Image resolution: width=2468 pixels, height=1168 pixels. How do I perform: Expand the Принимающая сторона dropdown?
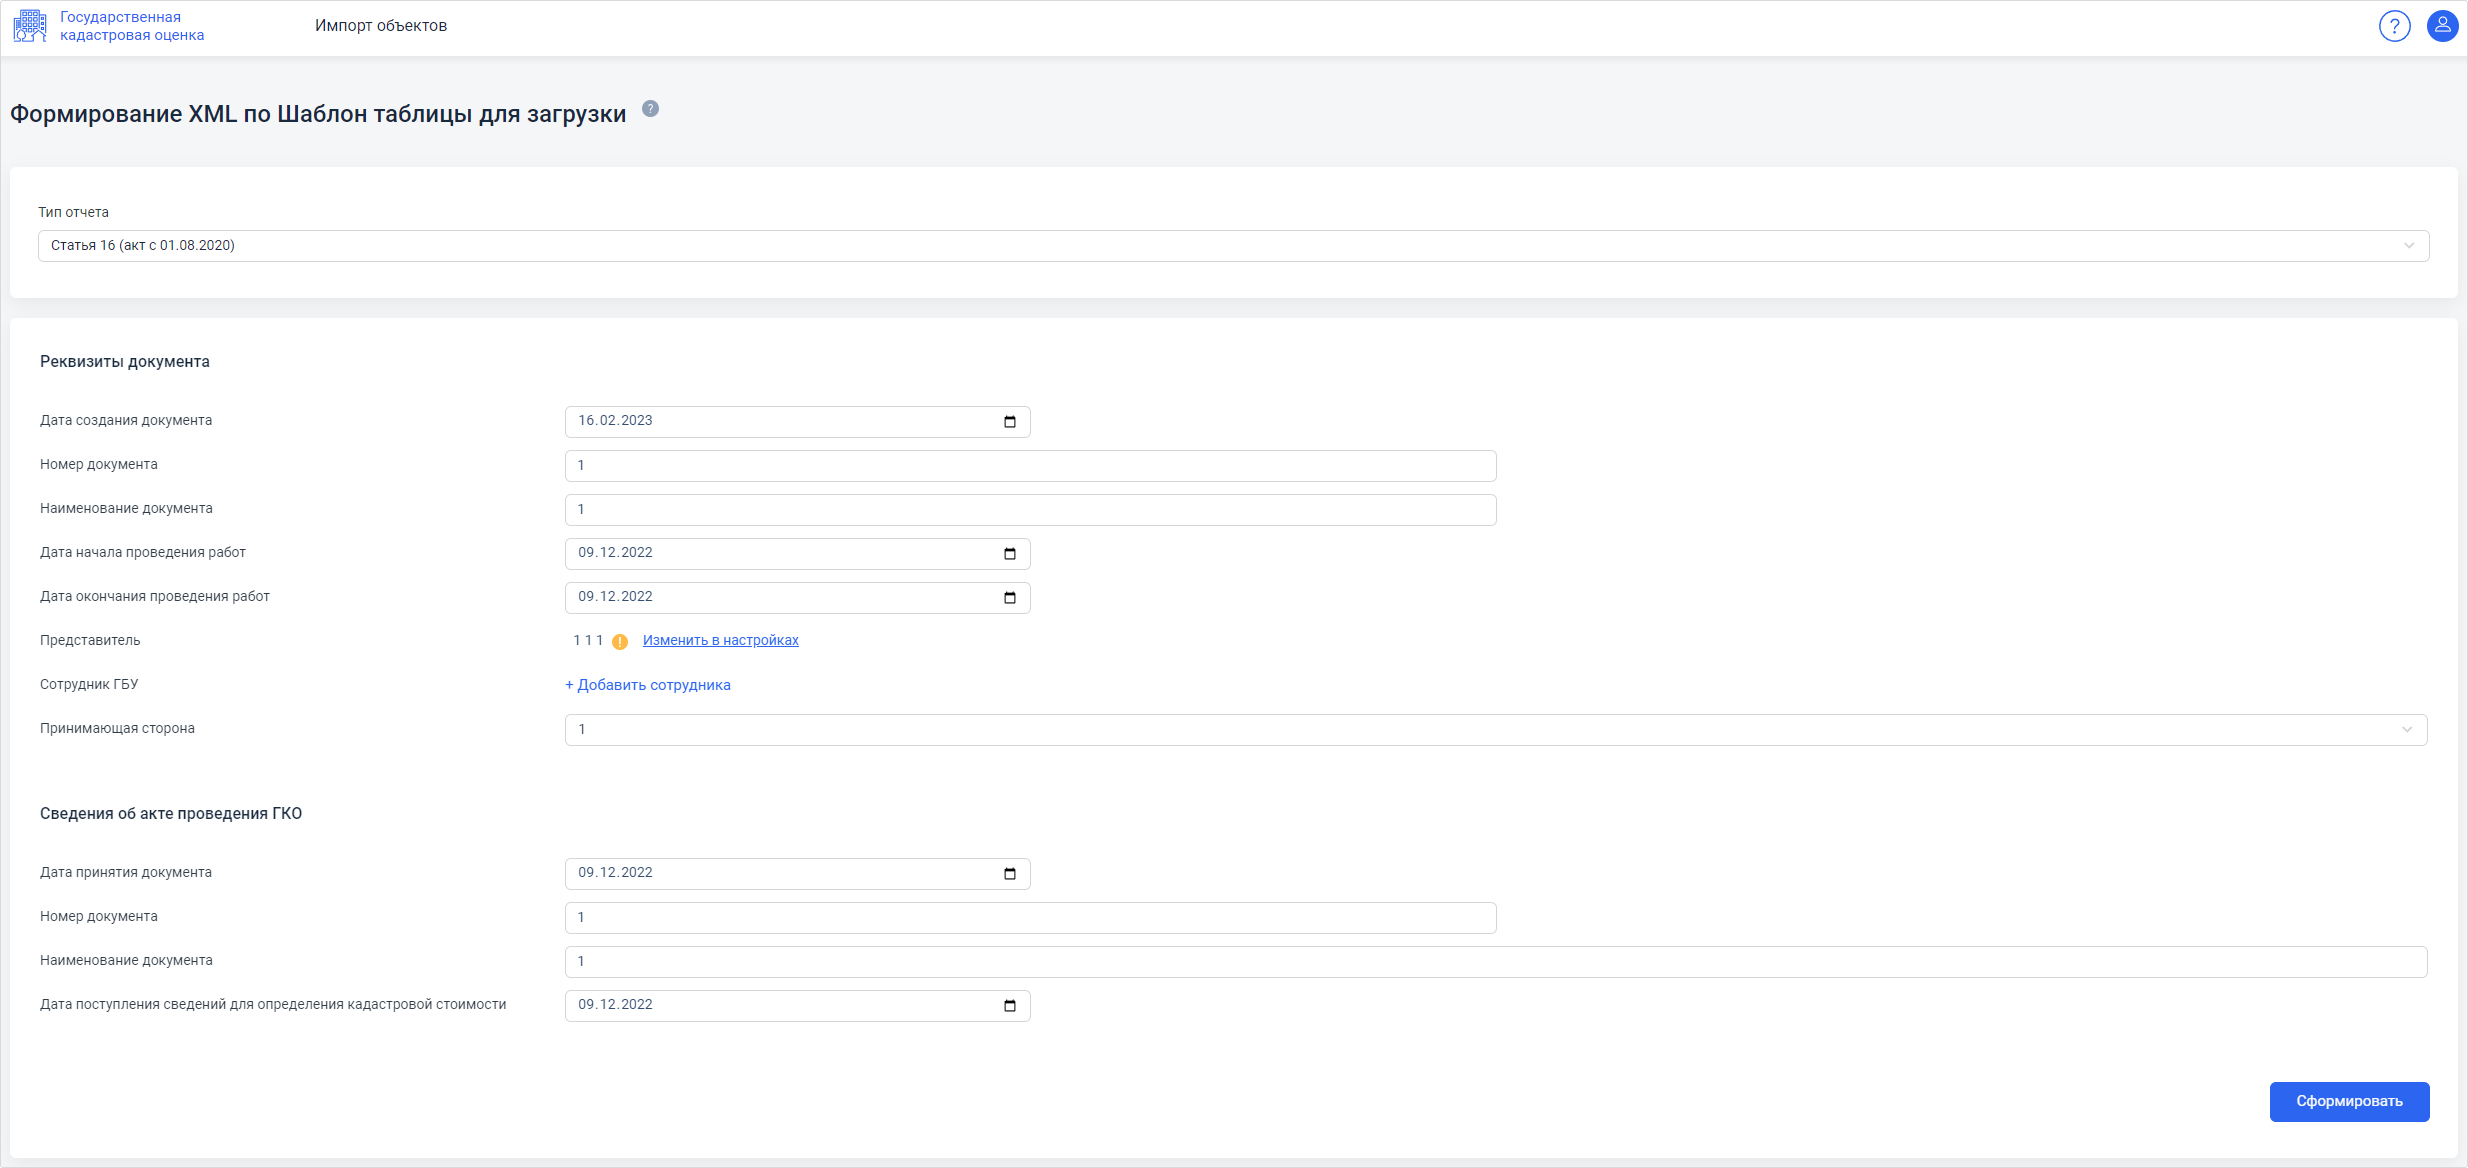tap(1496, 730)
